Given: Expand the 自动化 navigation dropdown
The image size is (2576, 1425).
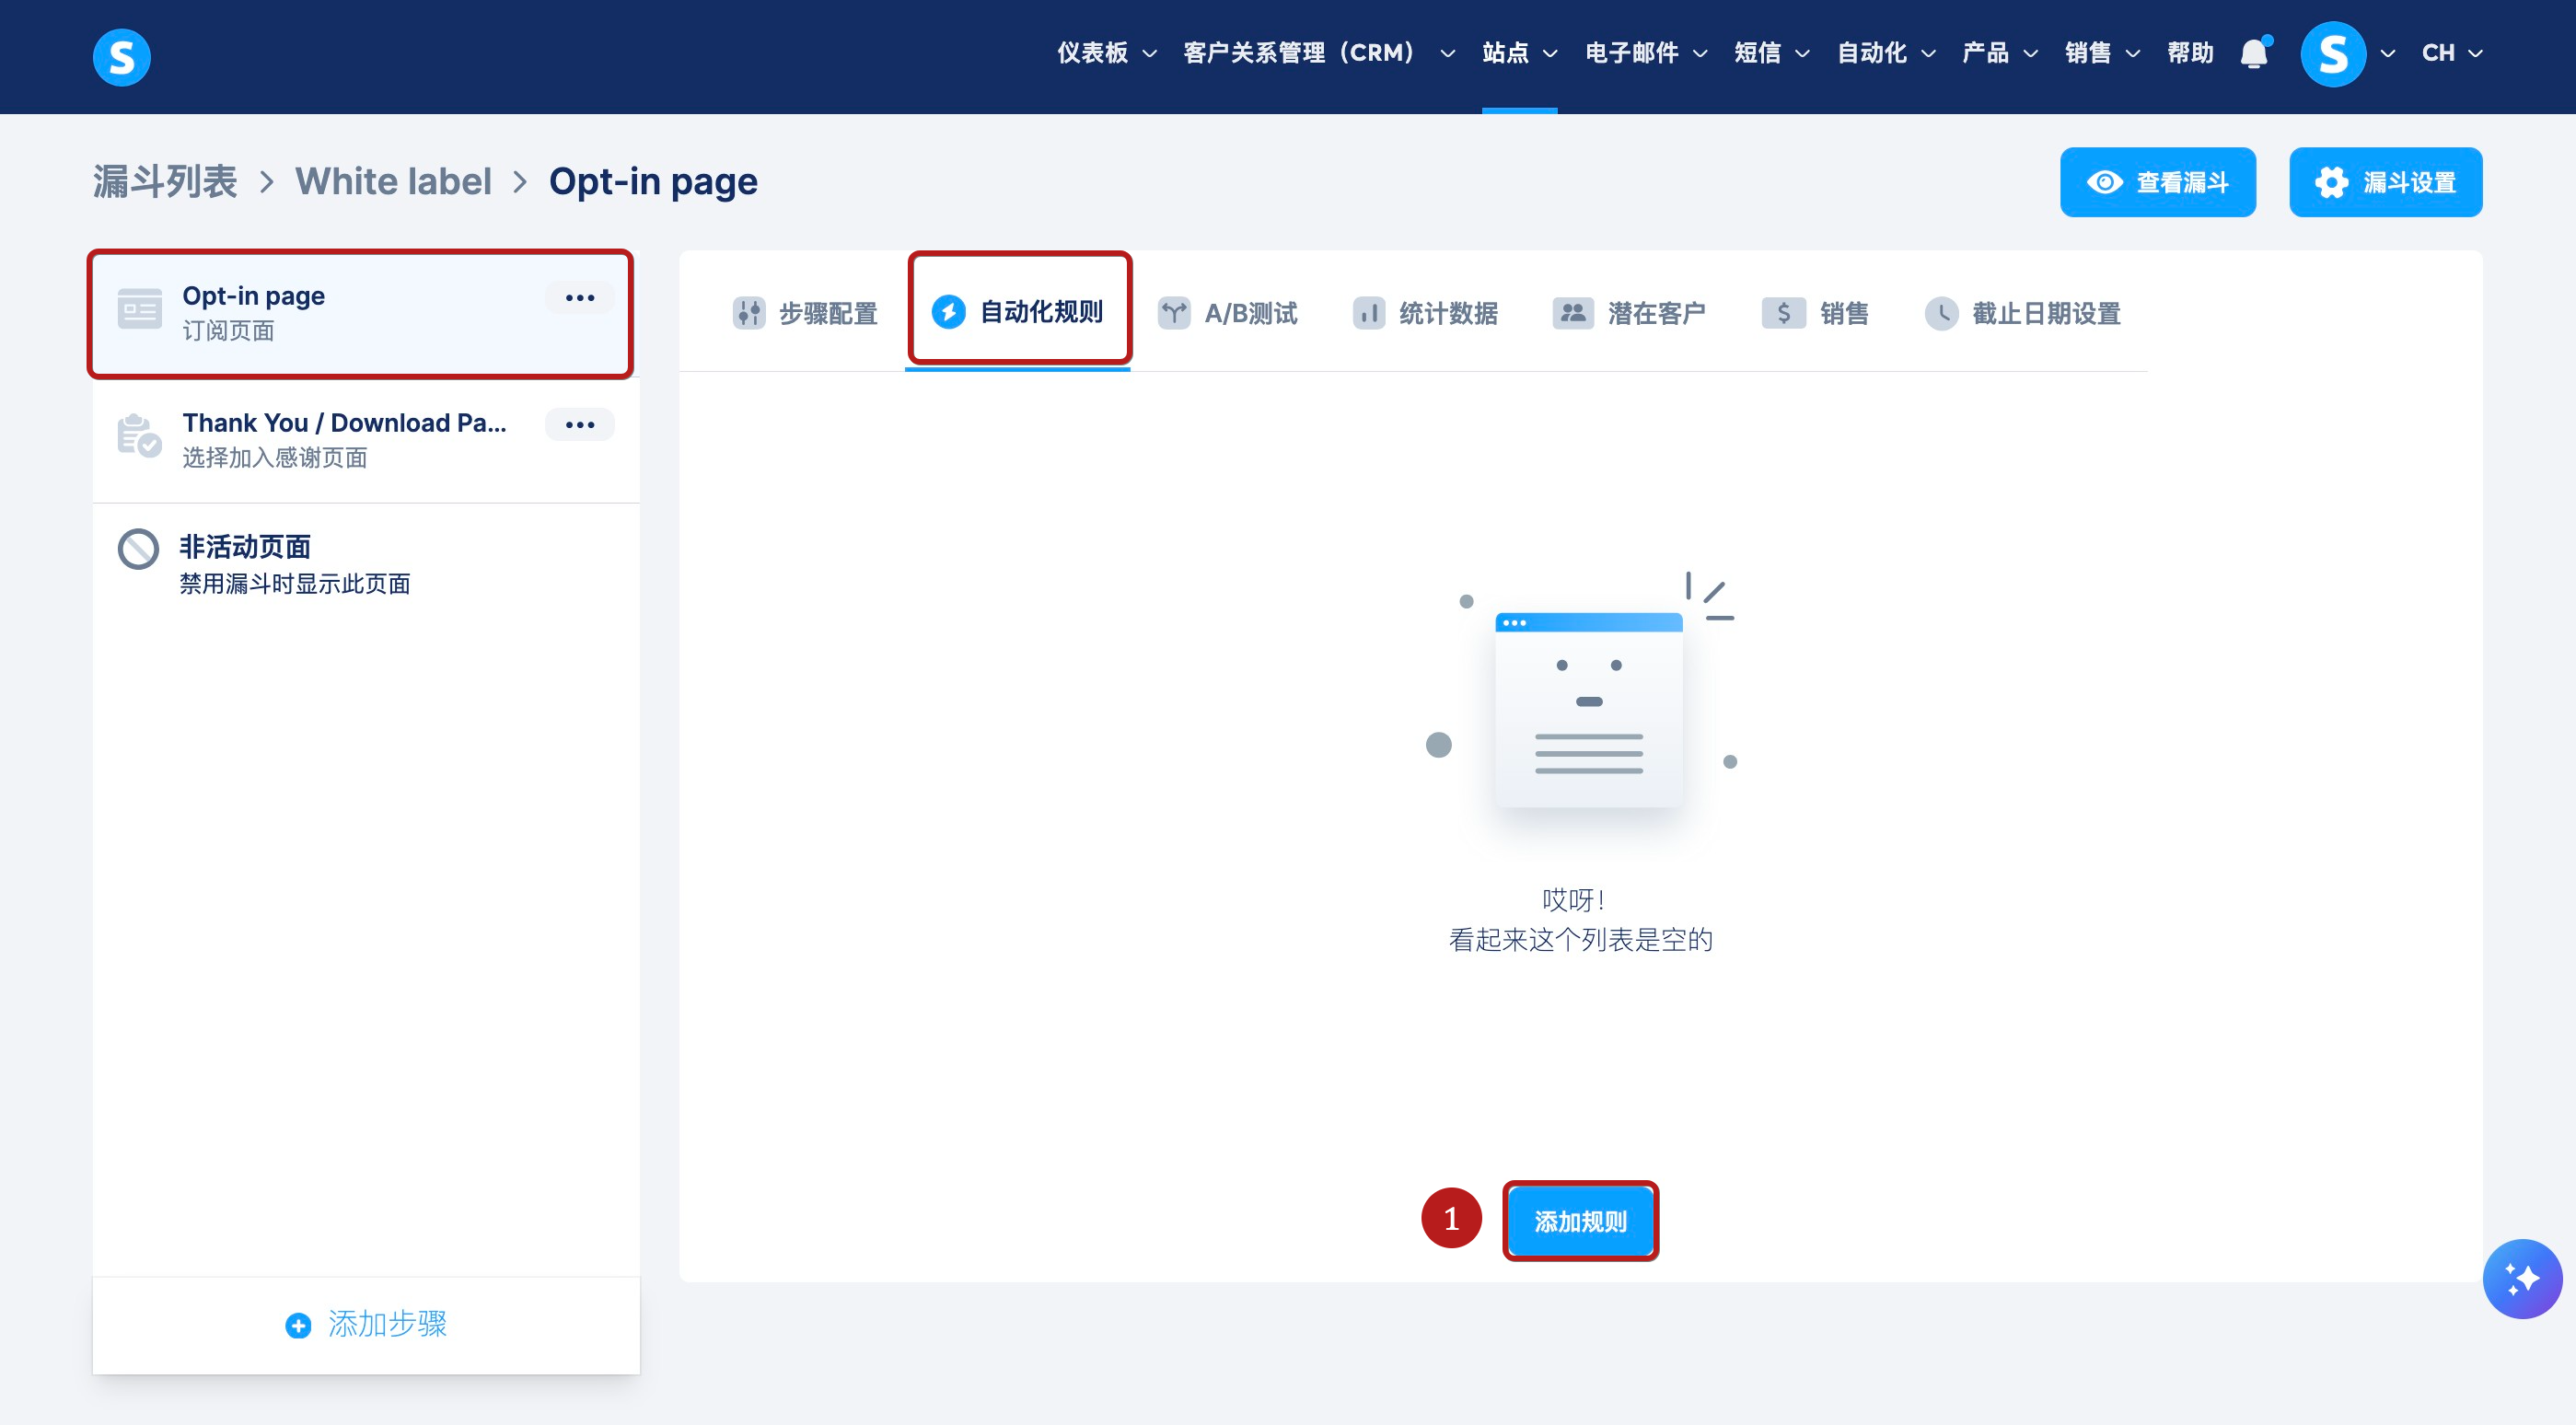Looking at the screenshot, I should pyautogui.click(x=1885, y=53).
